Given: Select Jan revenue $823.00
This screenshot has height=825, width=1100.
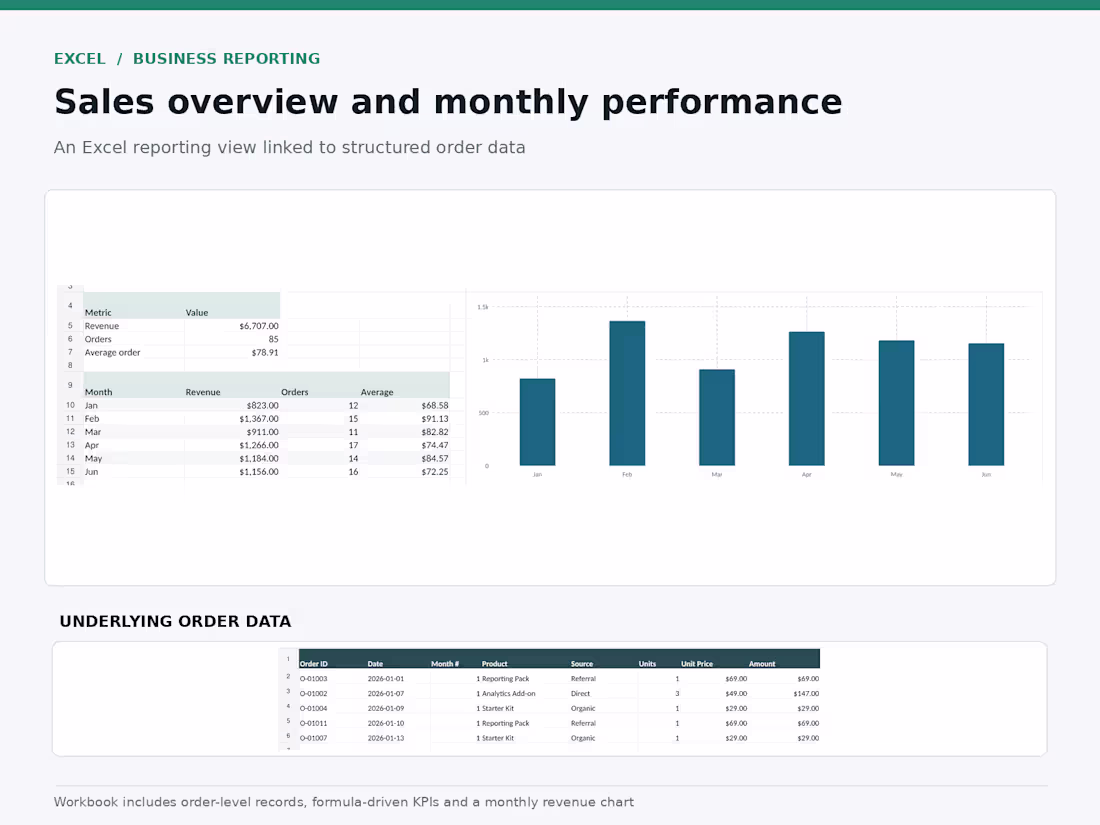Looking at the screenshot, I should point(232,405).
